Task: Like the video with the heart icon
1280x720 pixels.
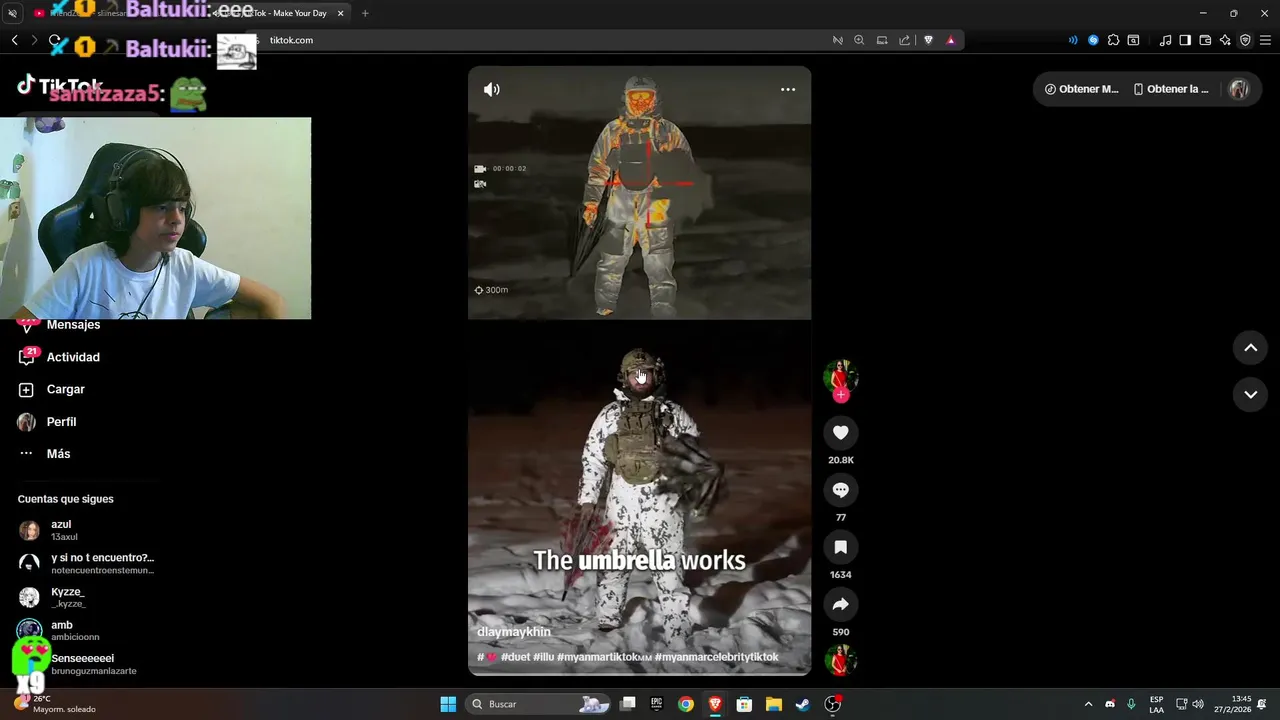Action: tap(840, 432)
